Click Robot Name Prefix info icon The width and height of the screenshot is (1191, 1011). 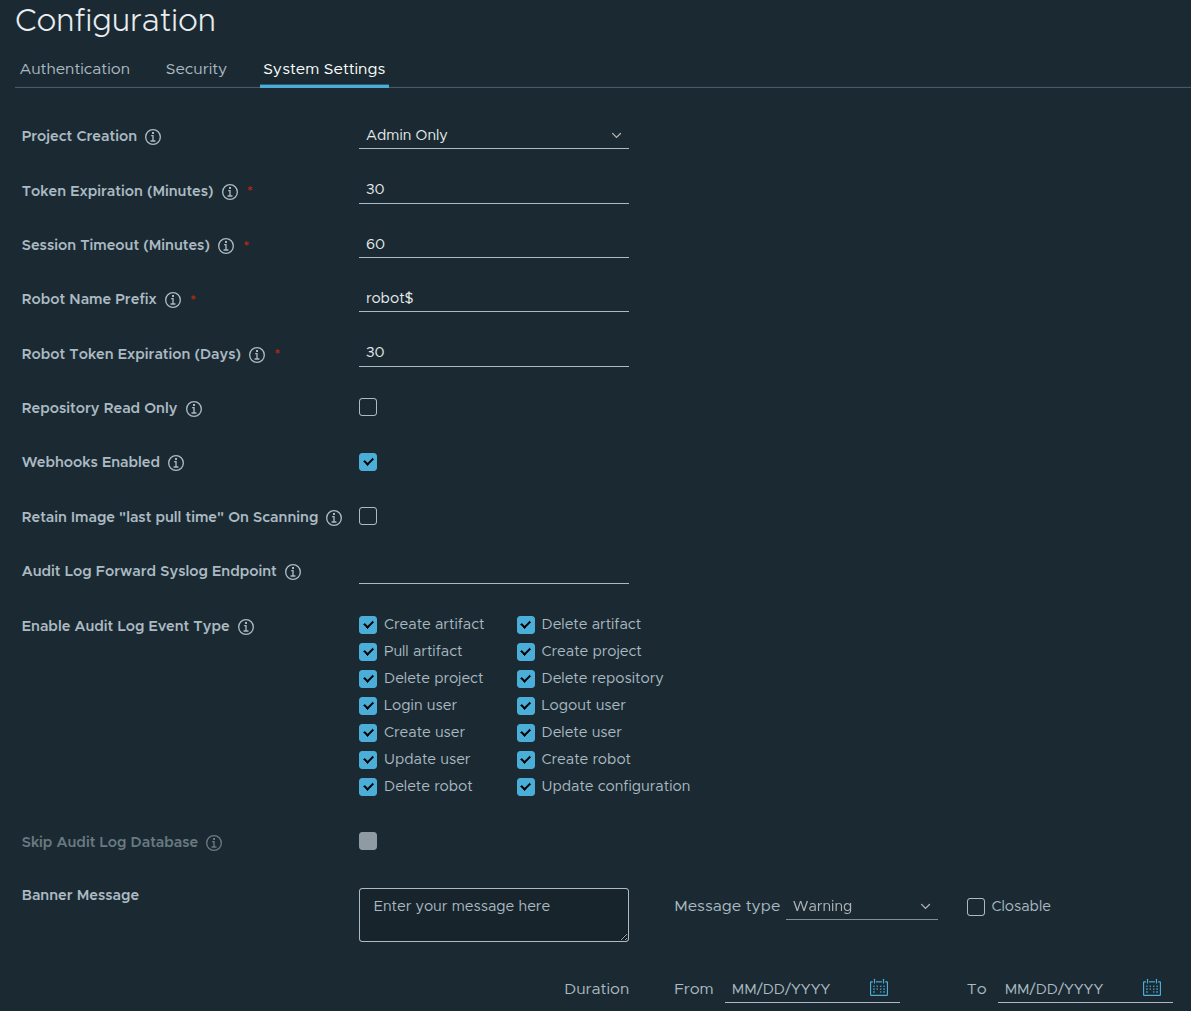pos(173,300)
